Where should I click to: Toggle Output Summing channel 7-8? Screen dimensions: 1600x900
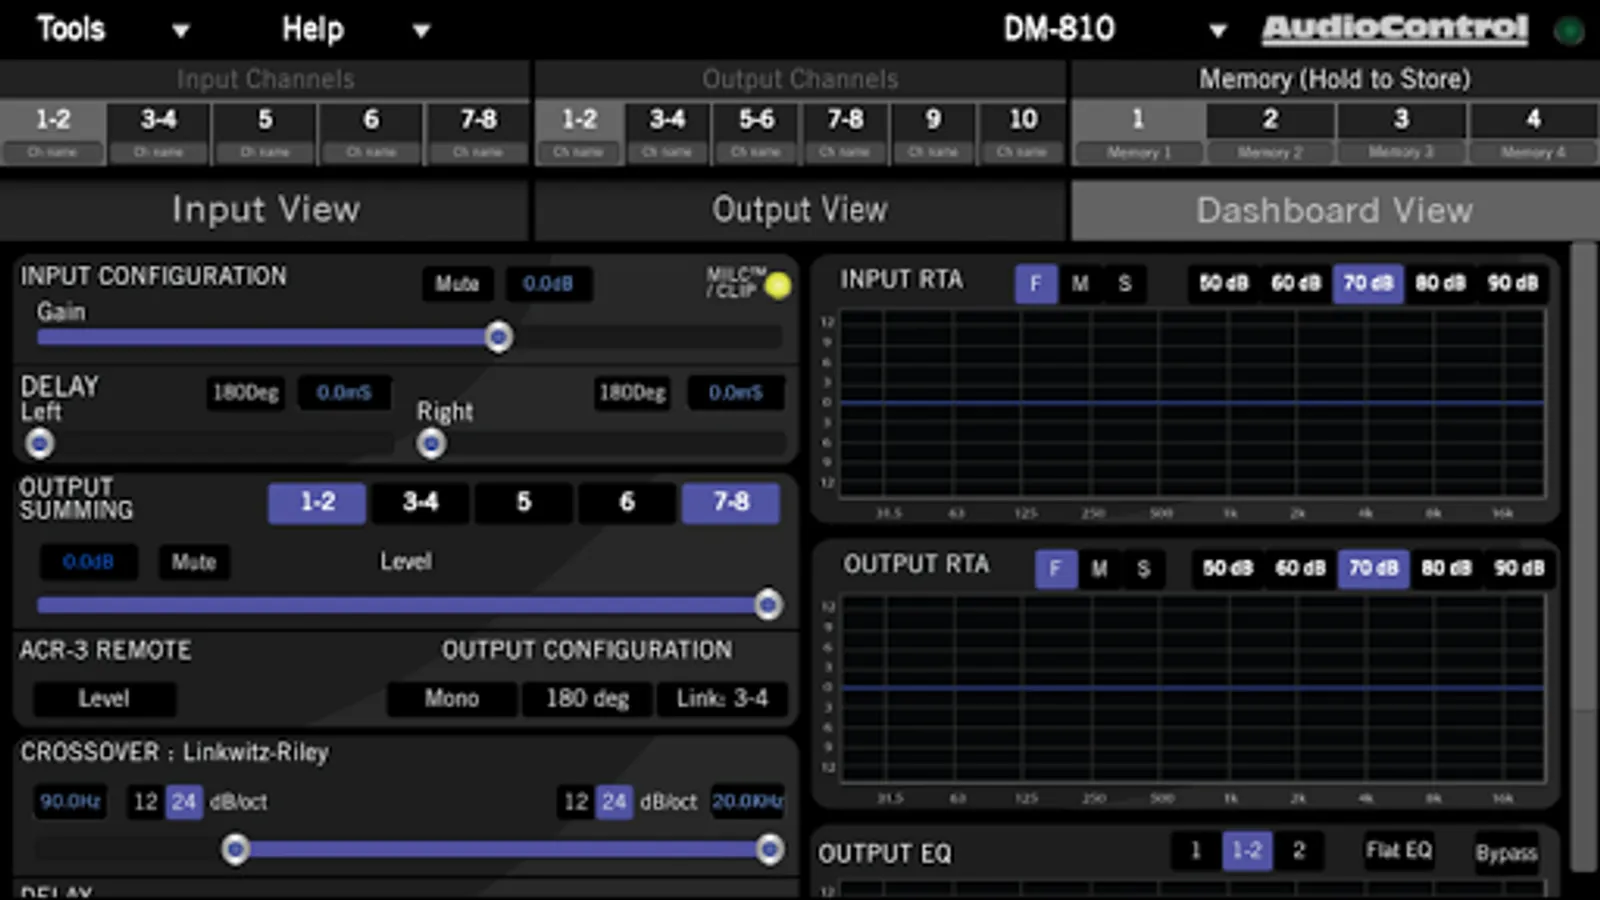point(731,502)
